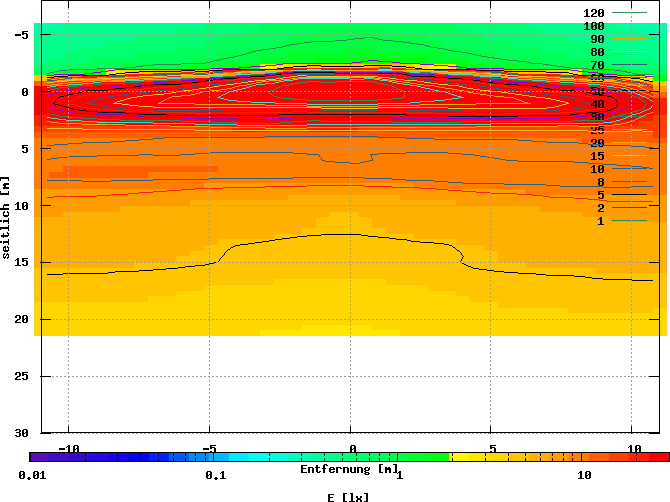The height and width of the screenshot is (502, 670).
Task: Click colorbar tick label "10"
Action: (x=585, y=475)
